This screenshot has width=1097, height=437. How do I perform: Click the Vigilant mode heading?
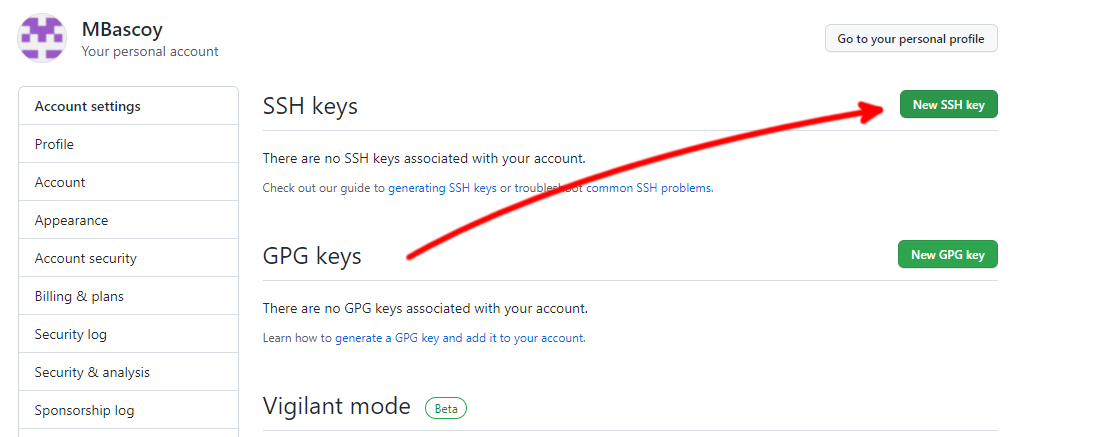point(336,406)
